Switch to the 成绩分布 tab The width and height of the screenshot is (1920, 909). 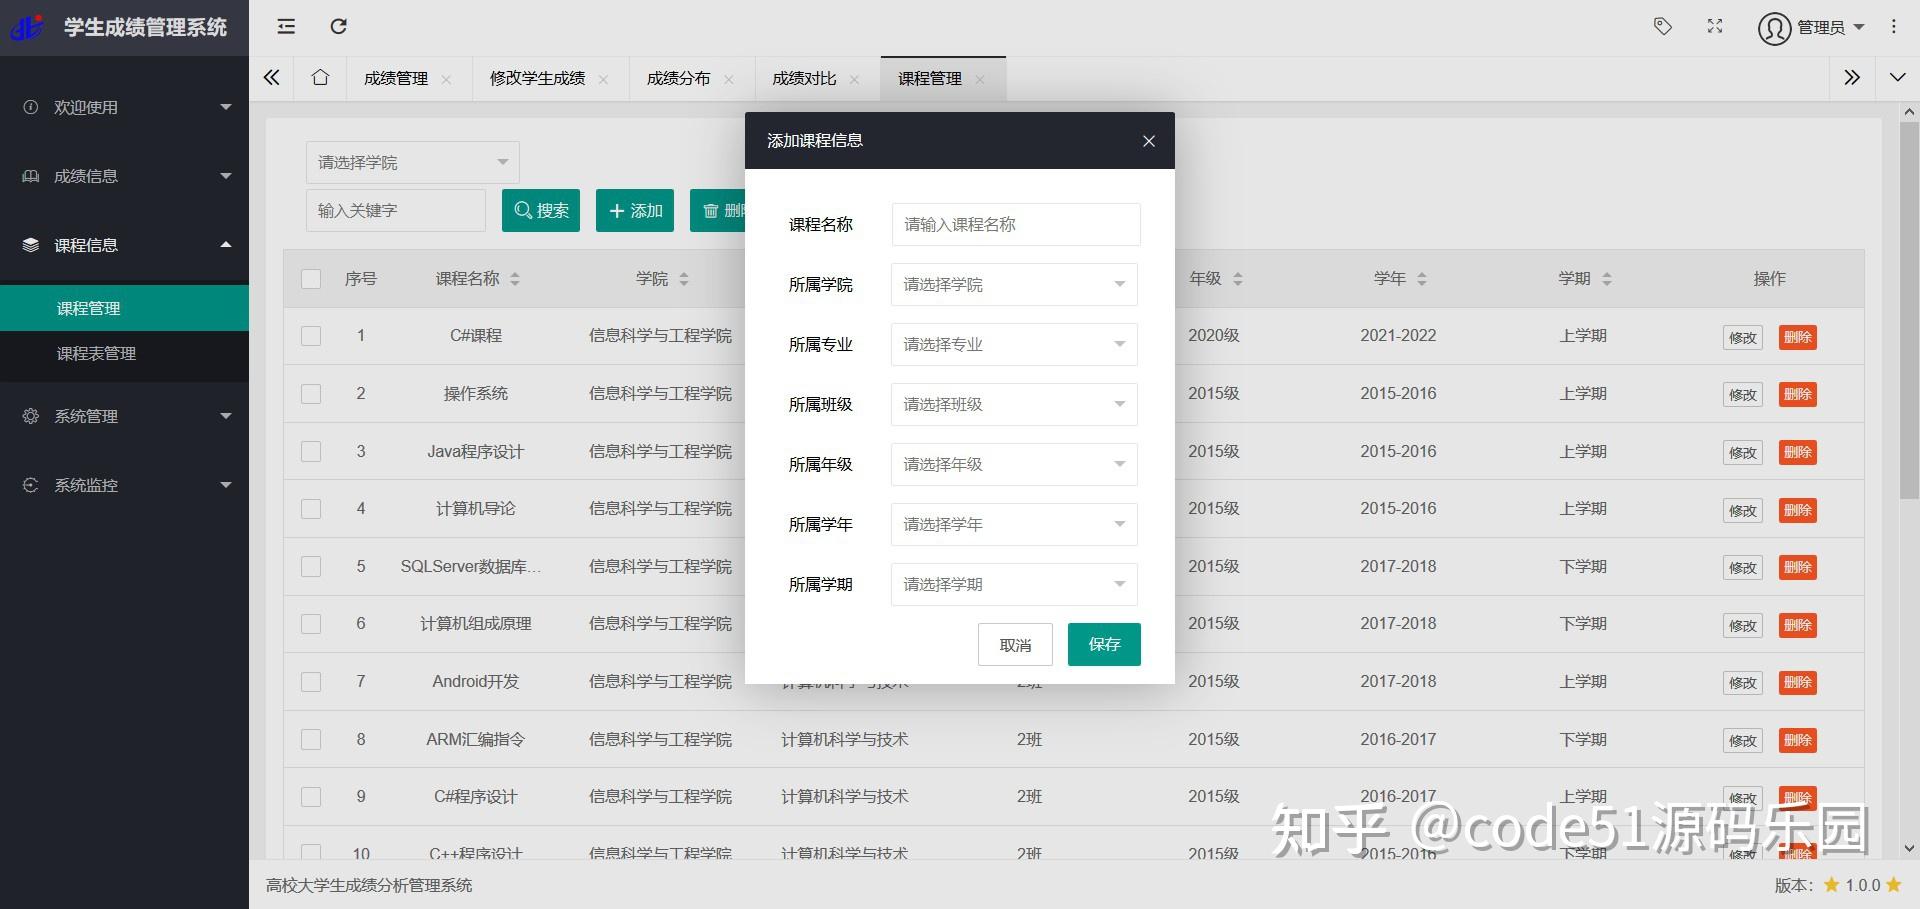[x=678, y=77]
